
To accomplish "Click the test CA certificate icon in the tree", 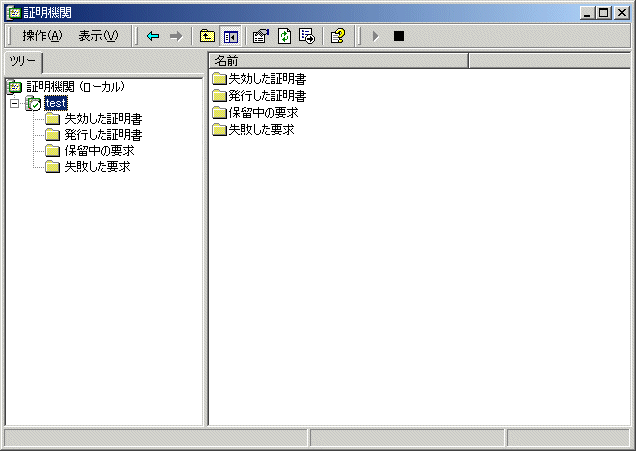I will tap(33, 103).
